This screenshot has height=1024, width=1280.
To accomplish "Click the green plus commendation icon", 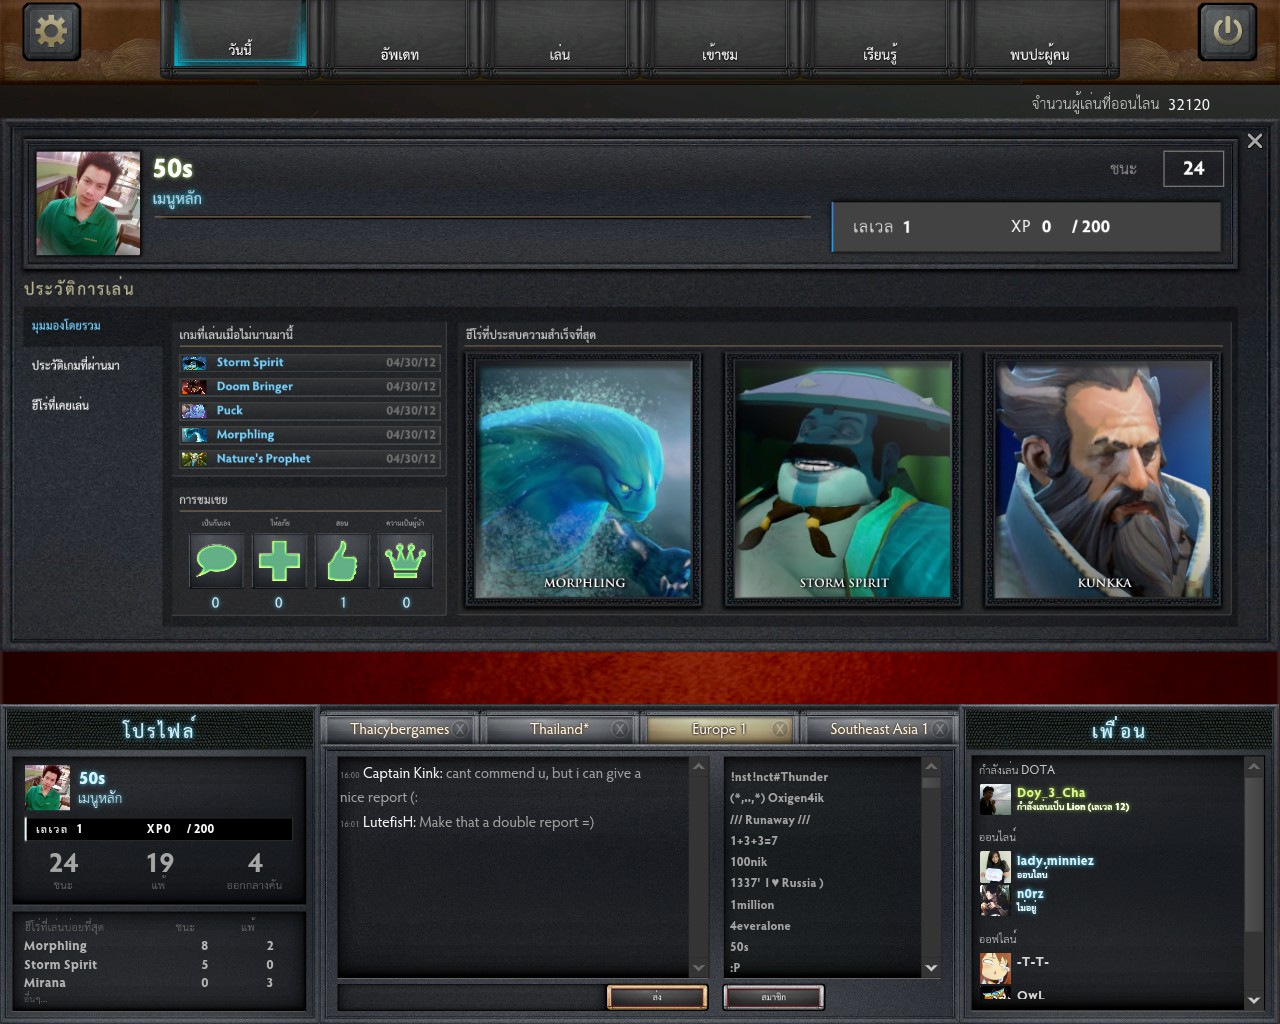I will click(279, 560).
